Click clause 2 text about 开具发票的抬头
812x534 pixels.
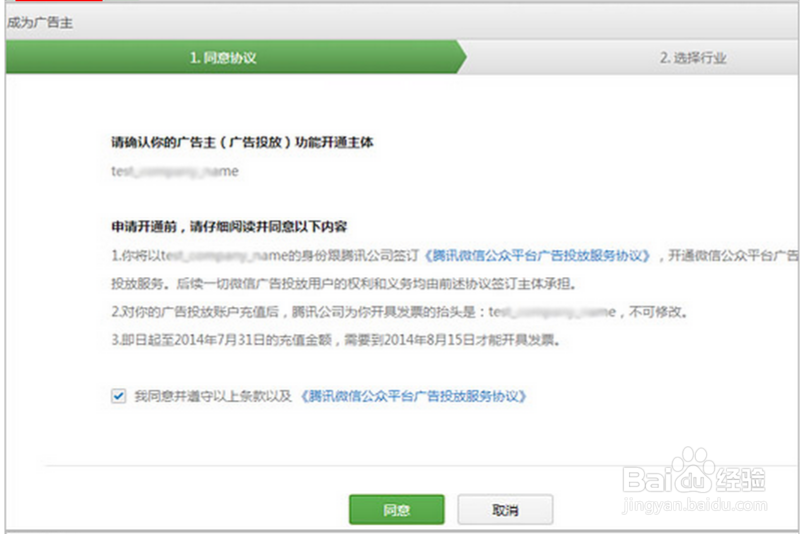[399, 312]
